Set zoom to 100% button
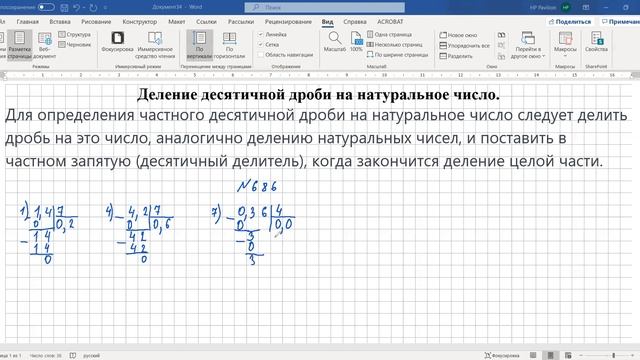Viewport: 640px width, 360px height. [x=356, y=42]
